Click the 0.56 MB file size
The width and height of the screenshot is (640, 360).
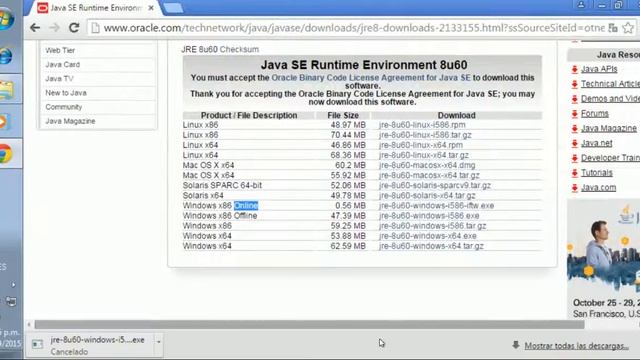350,206
